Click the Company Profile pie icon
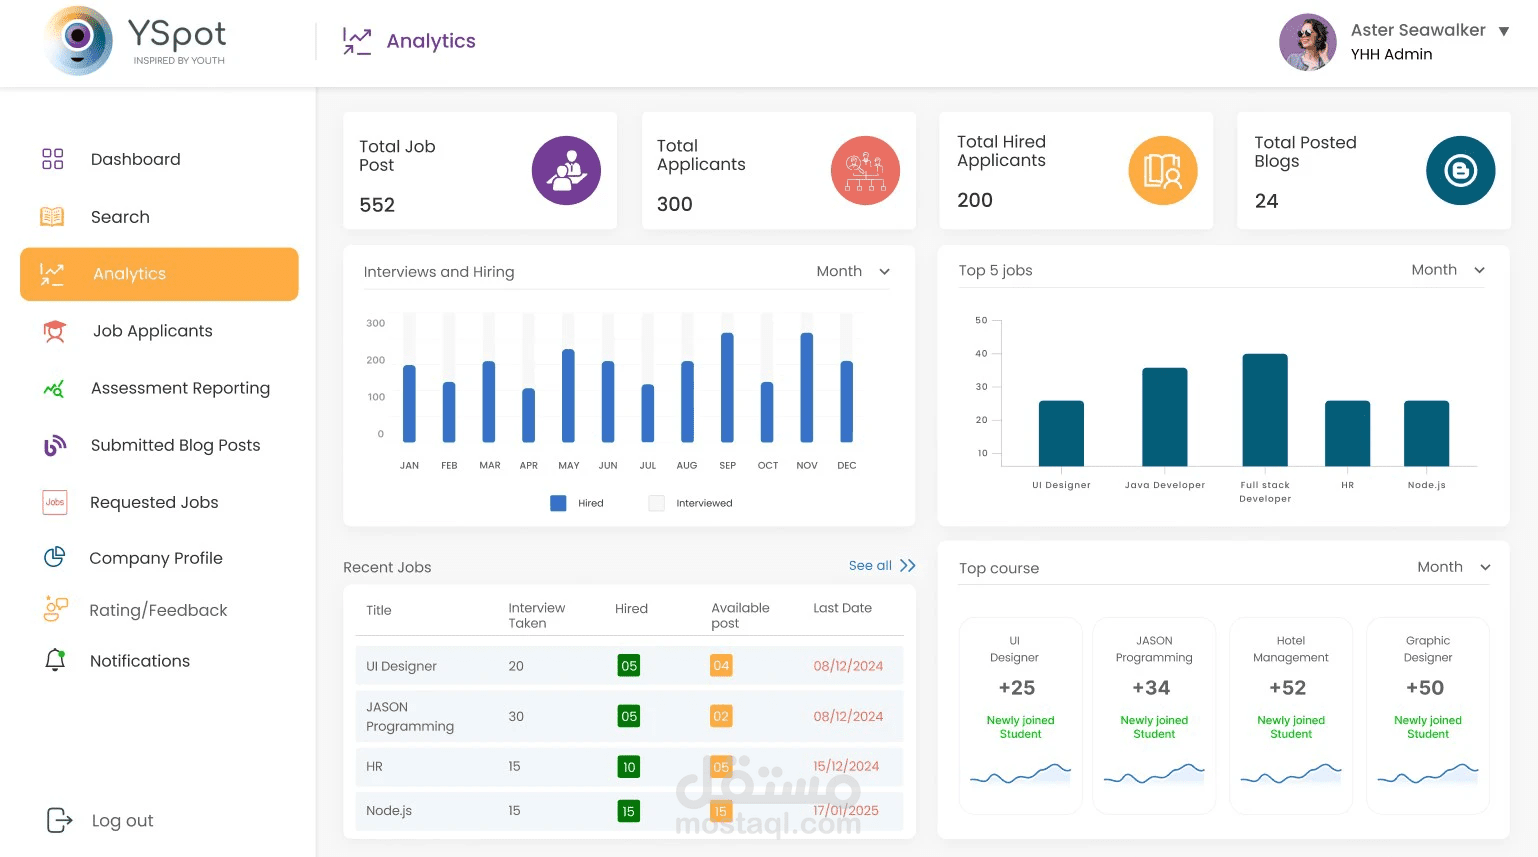 click(x=54, y=557)
